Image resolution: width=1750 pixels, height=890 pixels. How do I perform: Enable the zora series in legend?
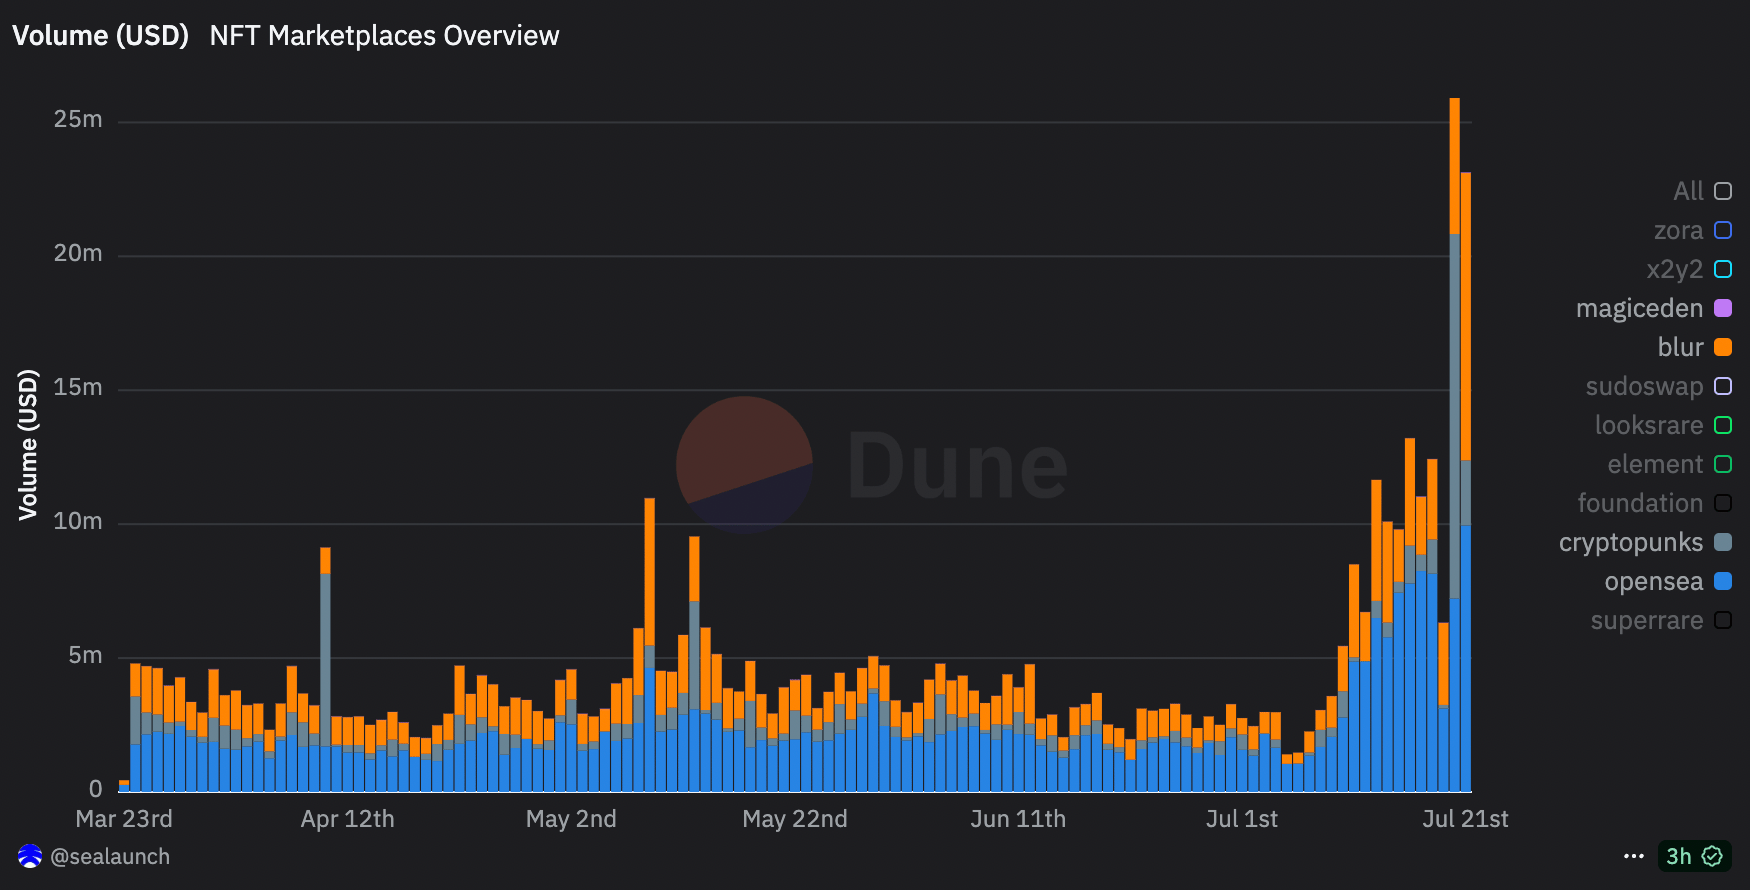point(1723,230)
